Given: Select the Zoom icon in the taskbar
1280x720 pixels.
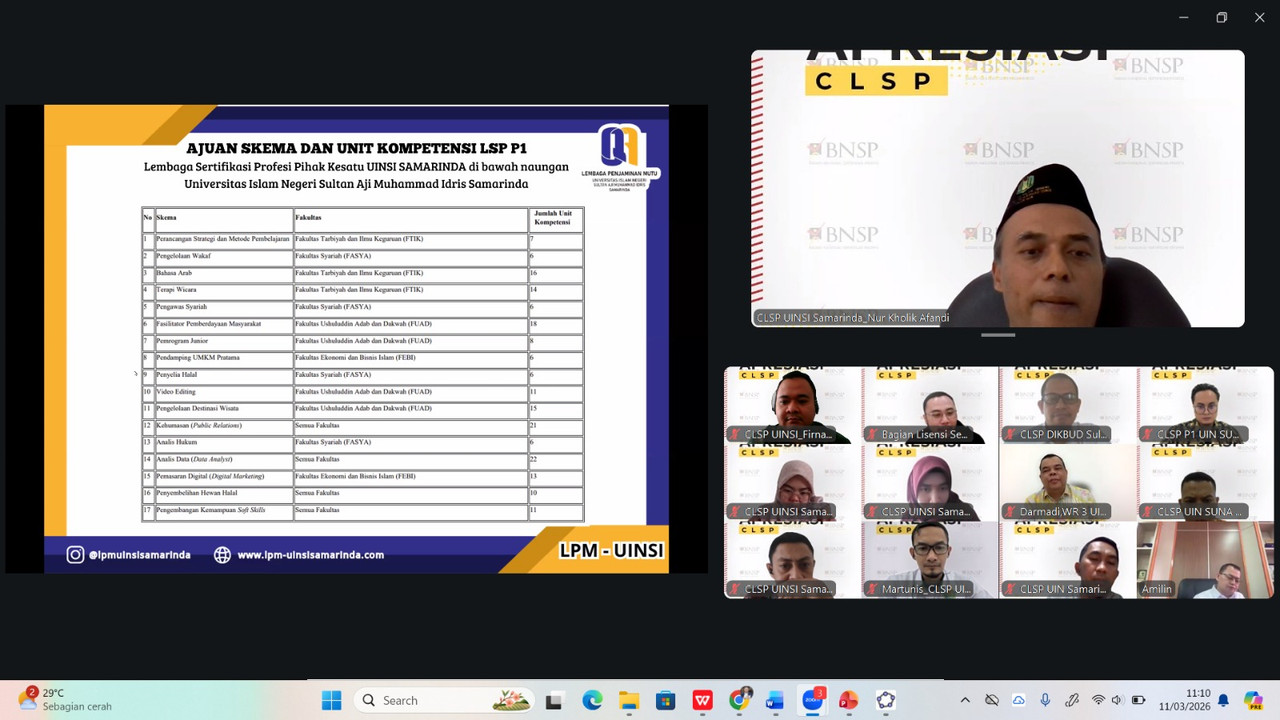Looking at the screenshot, I should tap(812, 700).
